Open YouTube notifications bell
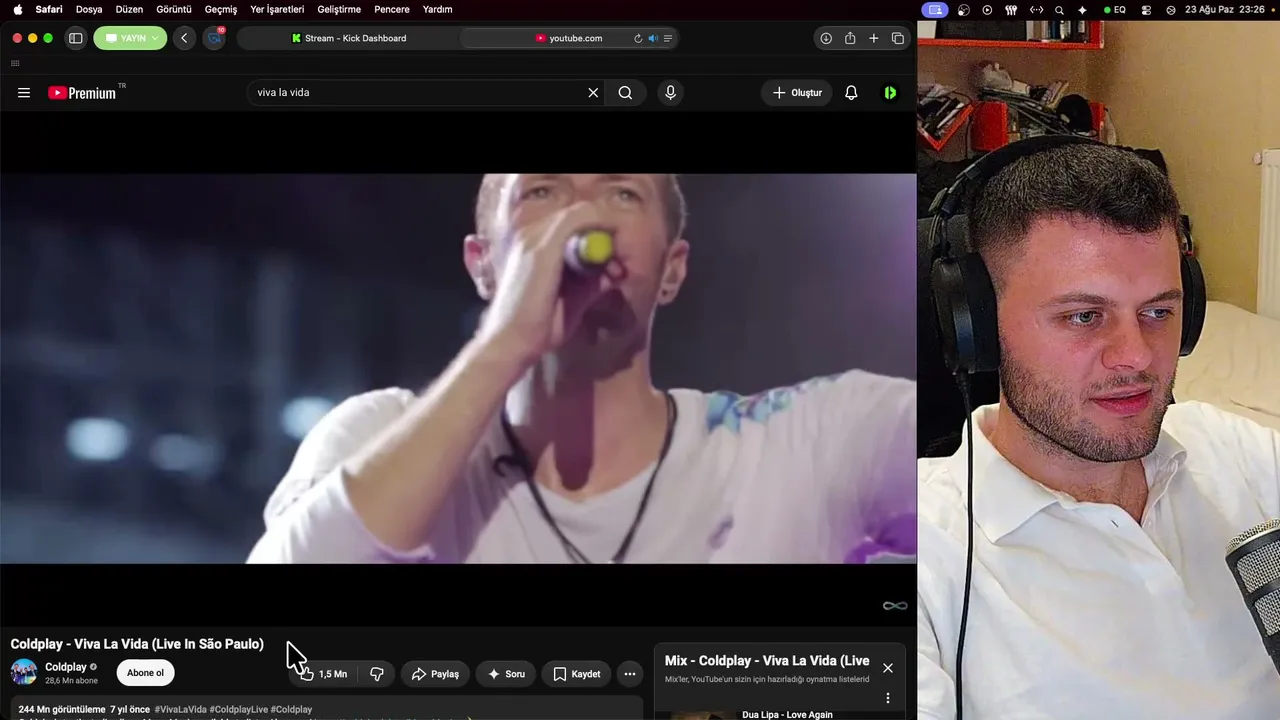1280x720 pixels. [851, 93]
